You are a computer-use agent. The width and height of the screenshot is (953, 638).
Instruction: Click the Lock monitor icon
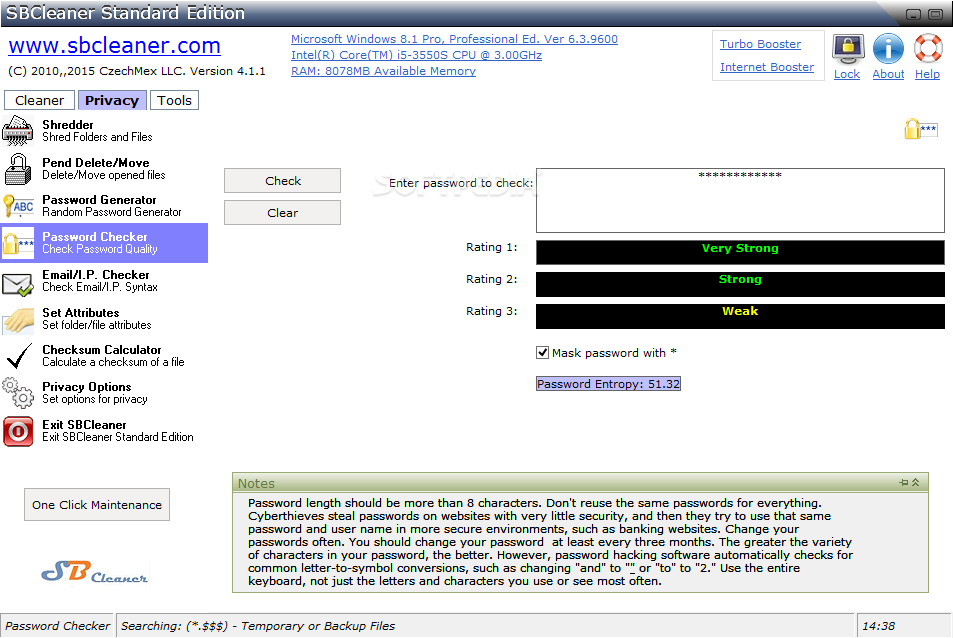[848, 49]
